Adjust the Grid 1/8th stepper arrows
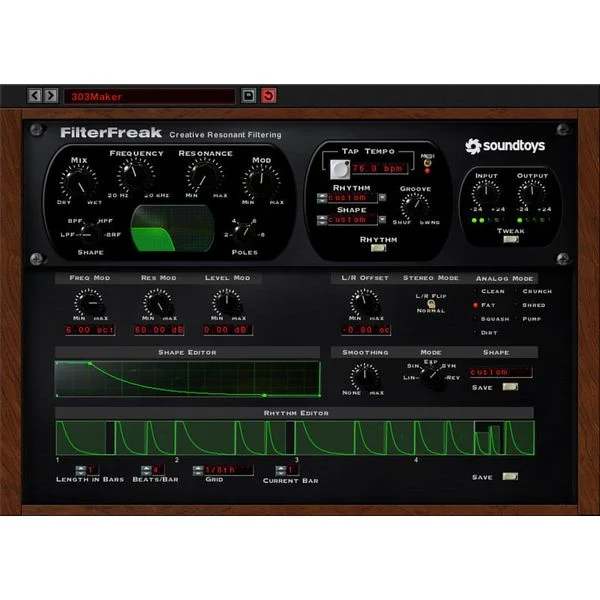The width and height of the screenshot is (600, 600). 198,470
